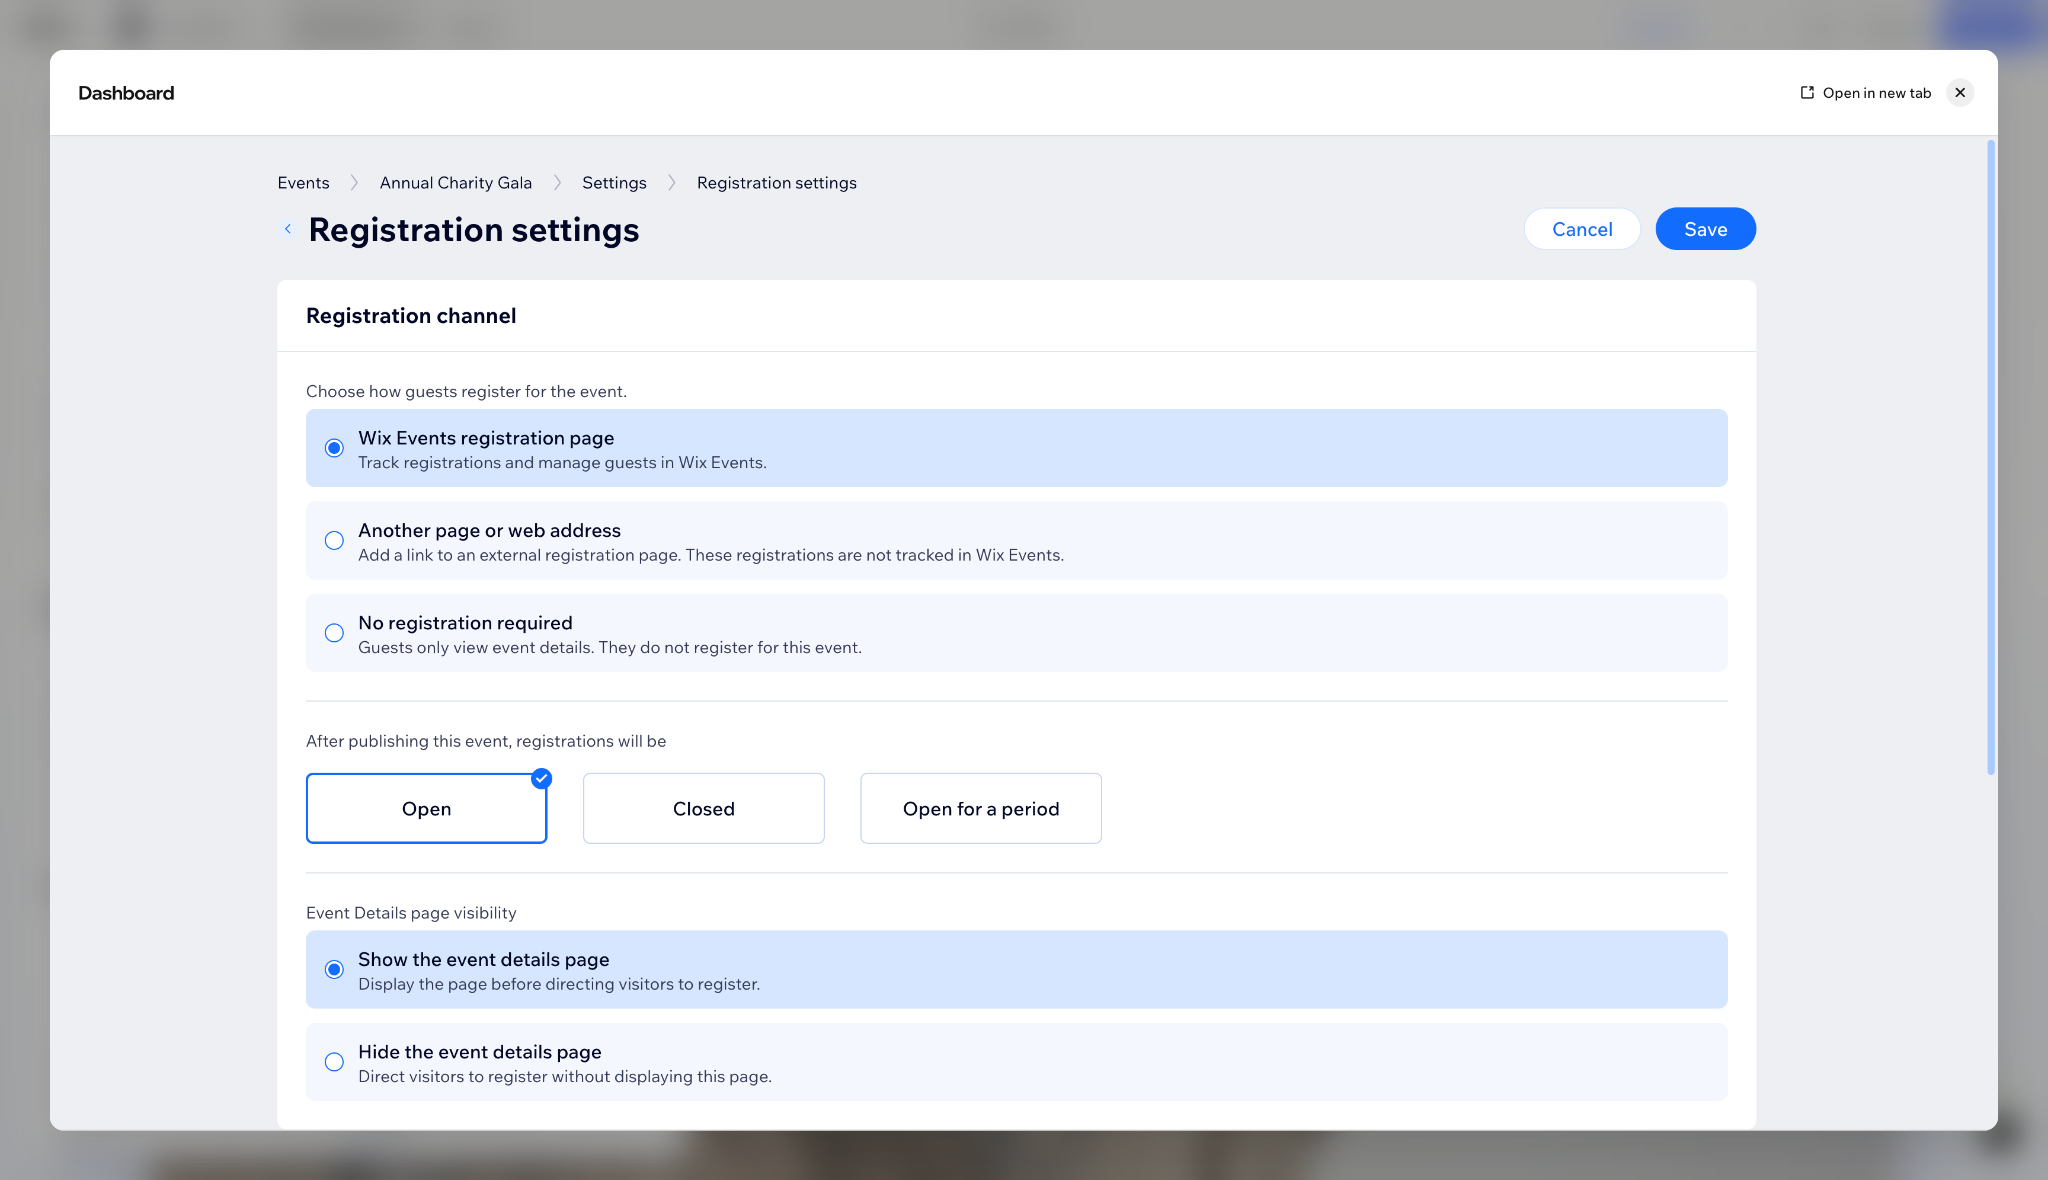Select No registration required radio
Viewport: 2048px width, 1180px height.
pyautogui.click(x=334, y=633)
